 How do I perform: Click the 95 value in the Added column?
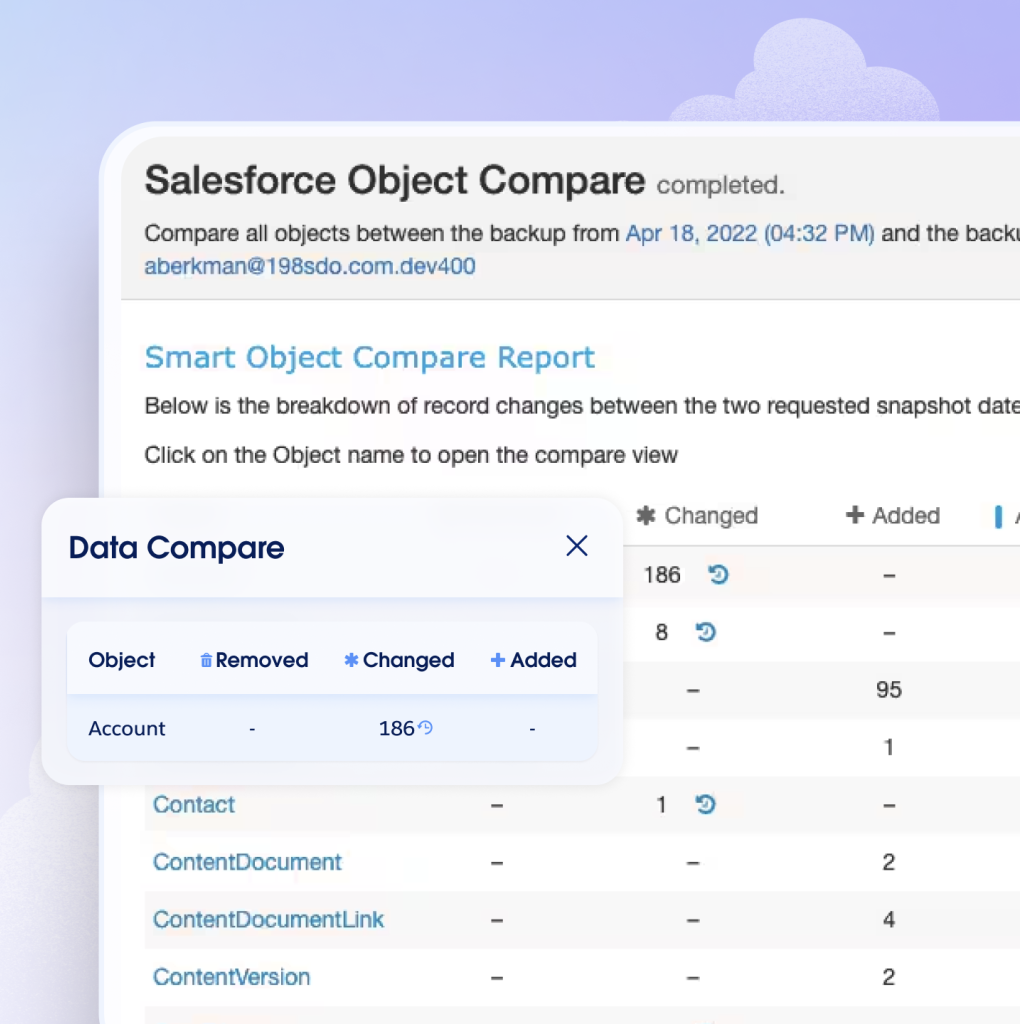(888, 690)
